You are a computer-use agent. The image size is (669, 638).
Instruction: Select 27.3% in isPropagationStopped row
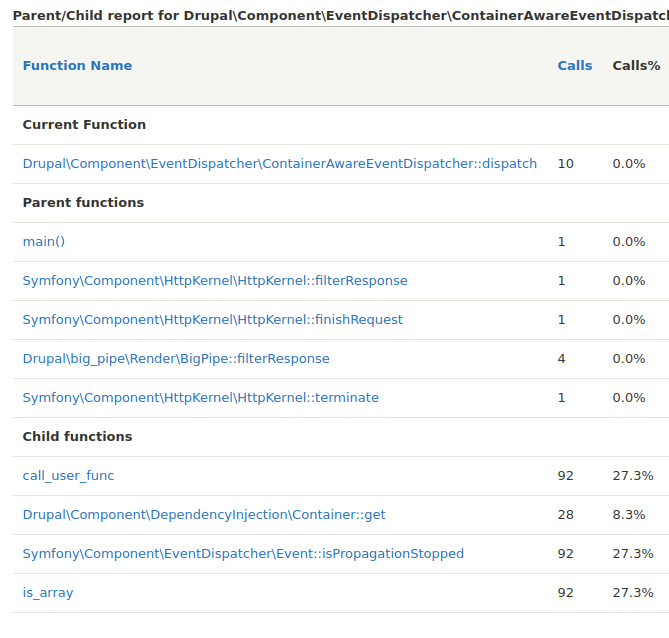click(x=633, y=554)
